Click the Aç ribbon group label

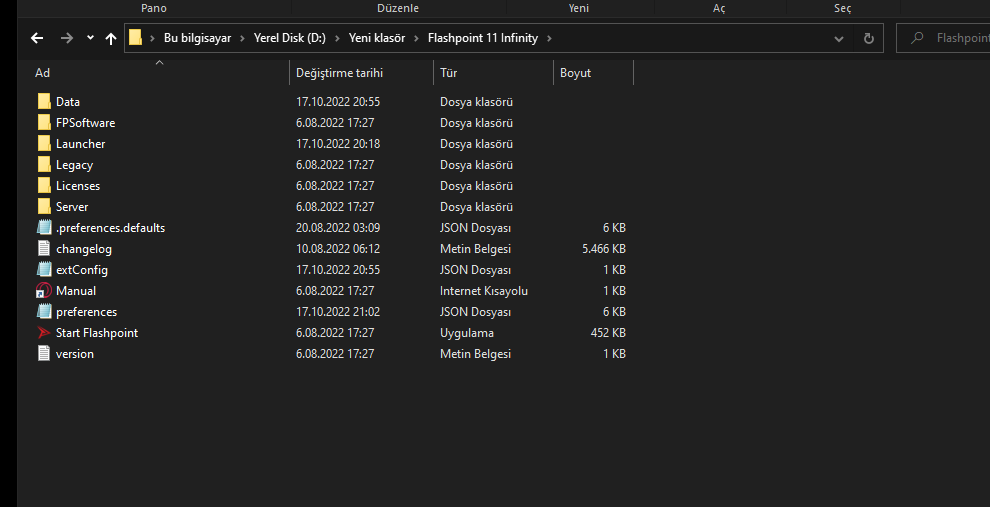[719, 8]
